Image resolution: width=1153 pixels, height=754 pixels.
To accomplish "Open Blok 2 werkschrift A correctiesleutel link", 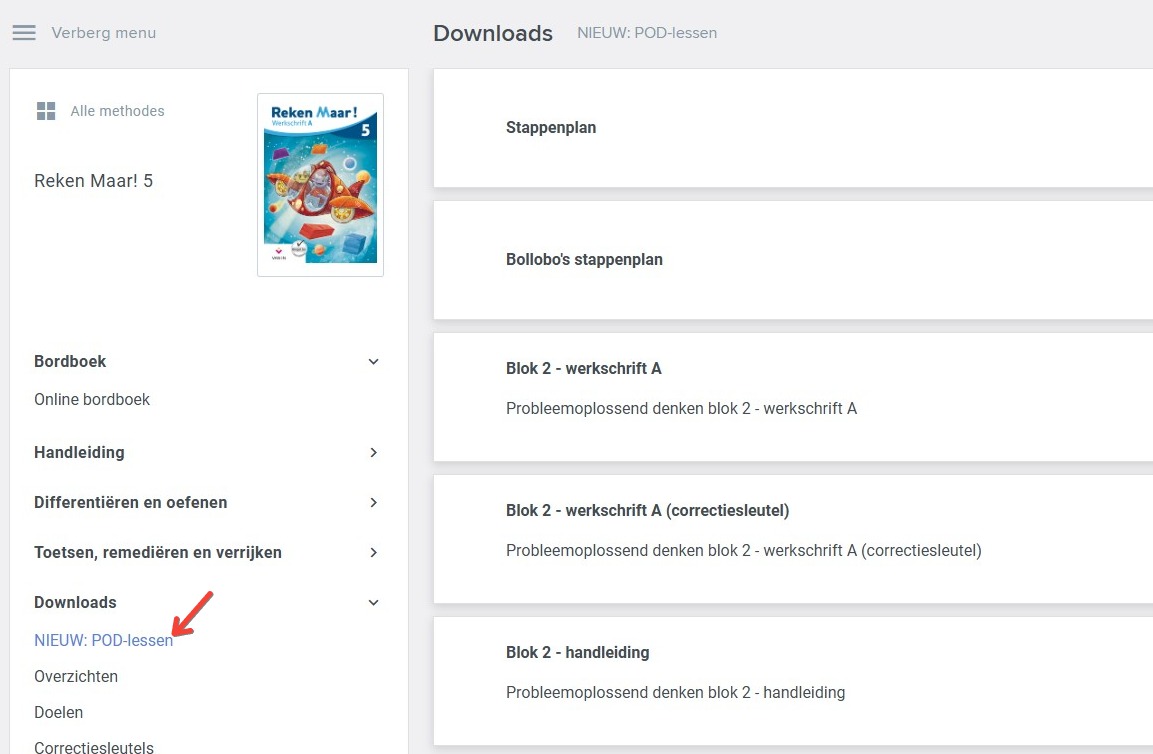I will click(743, 551).
